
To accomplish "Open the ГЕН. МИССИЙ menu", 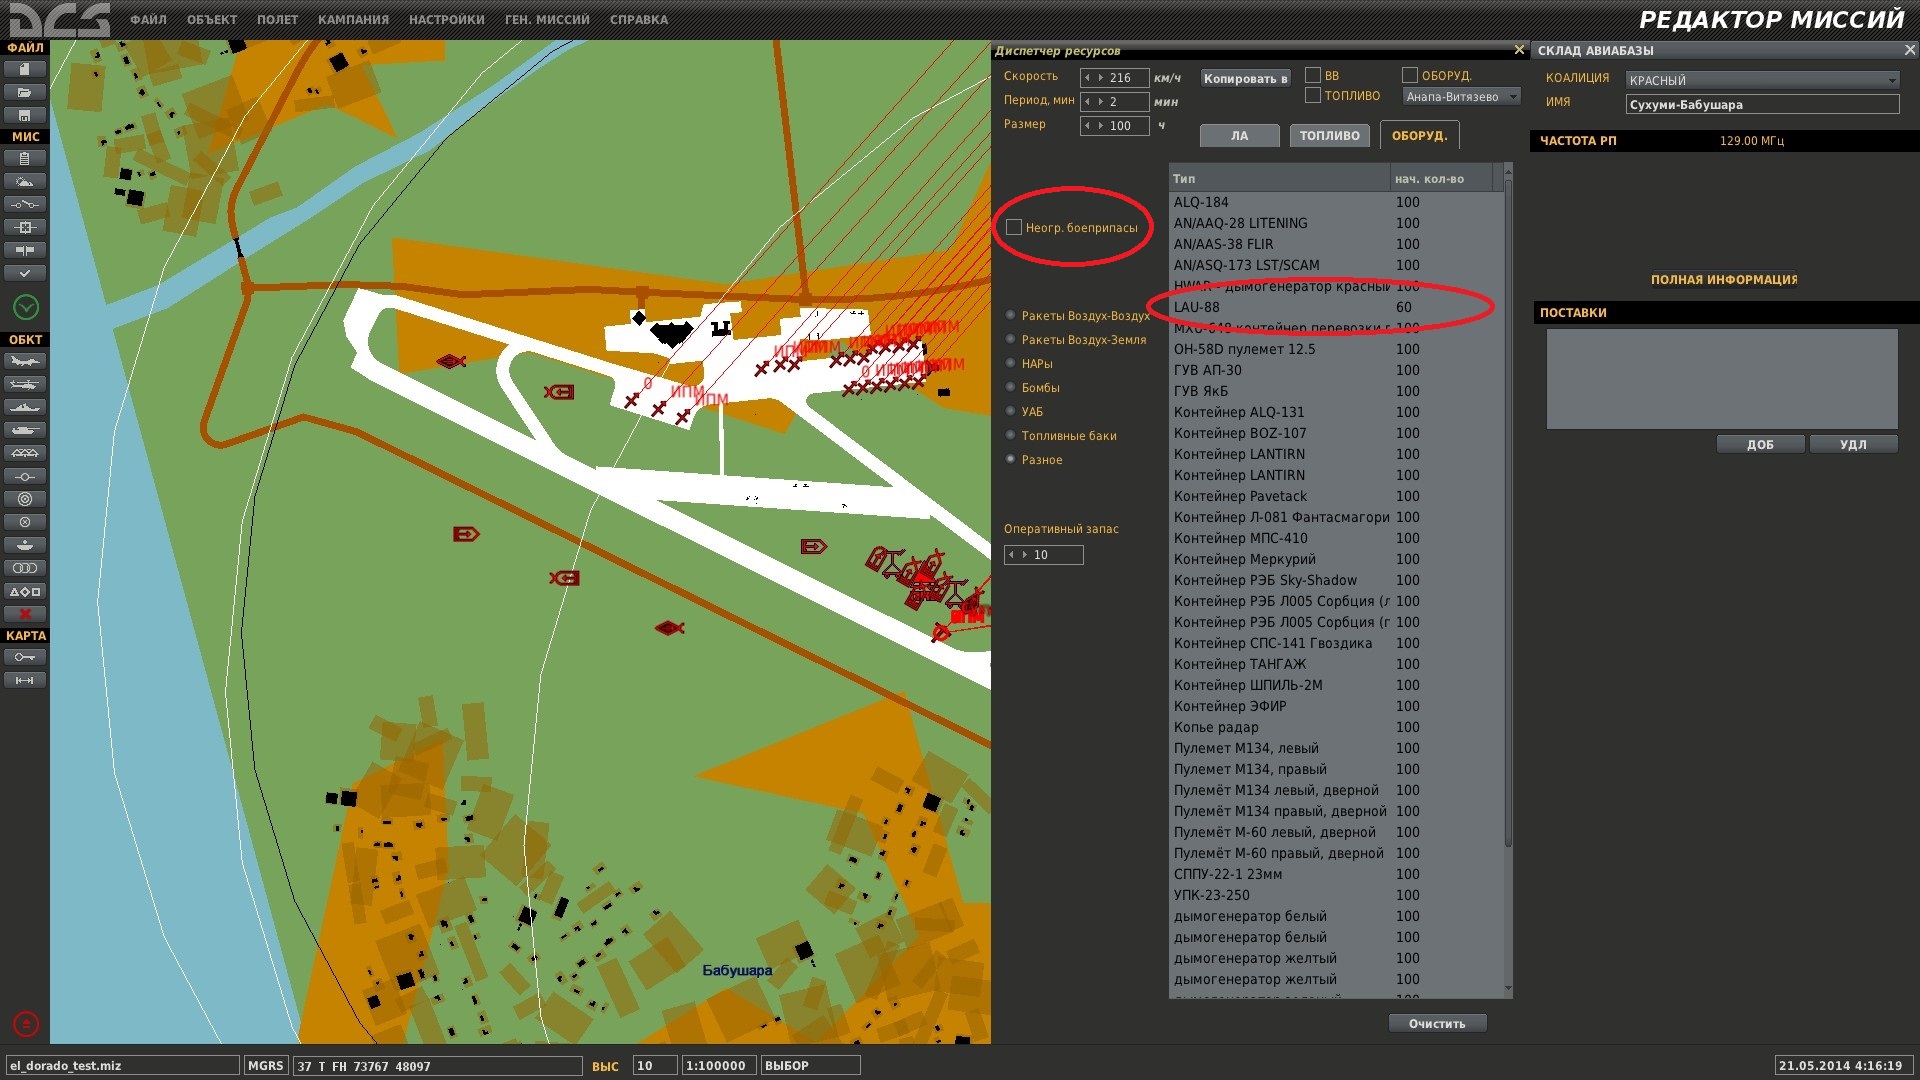I will pos(547,19).
